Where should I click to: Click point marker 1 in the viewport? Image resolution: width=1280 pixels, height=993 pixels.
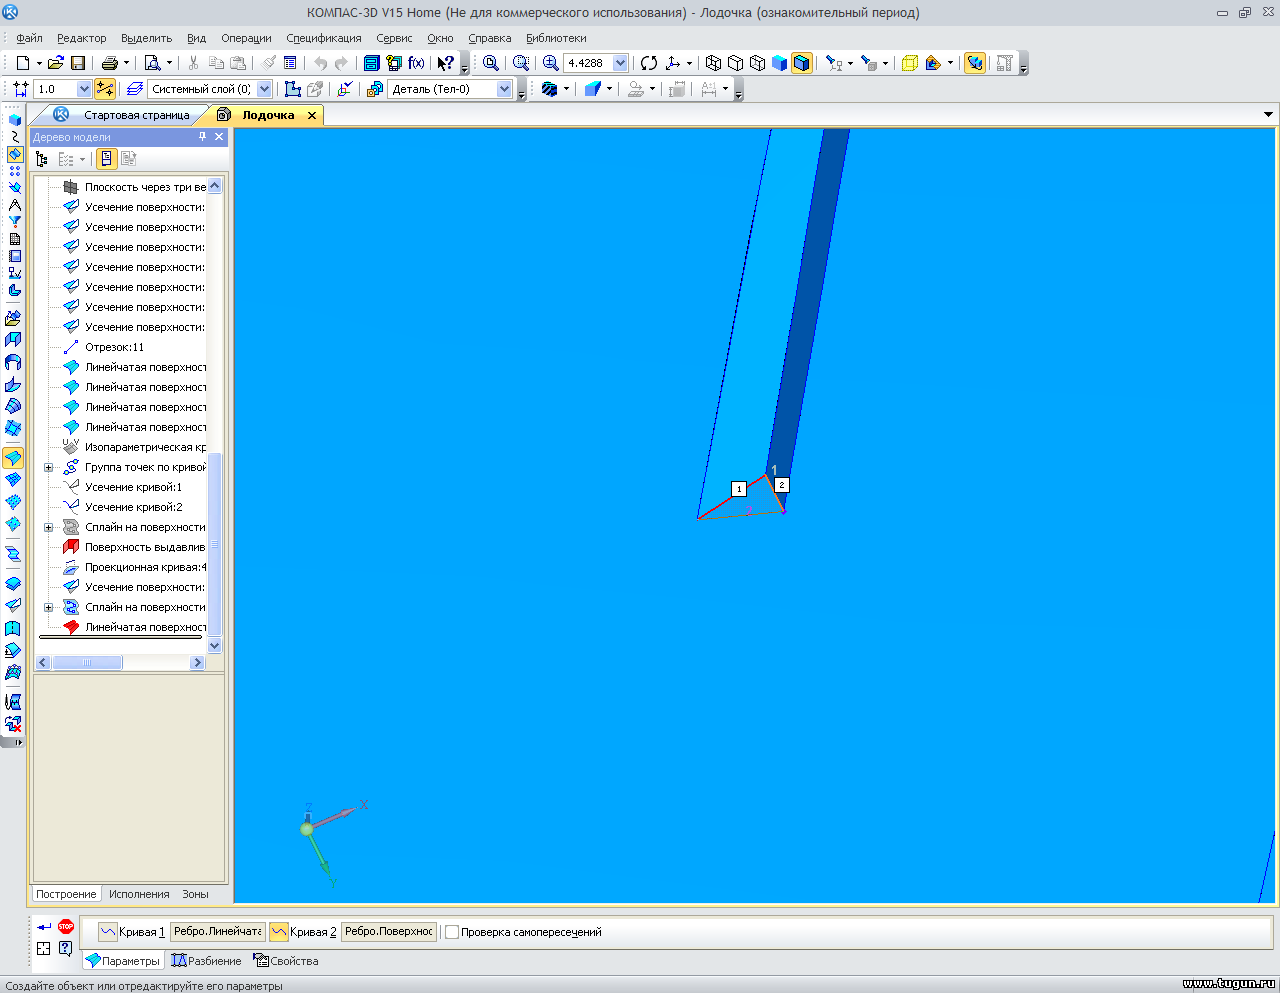[x=739, y=489]
